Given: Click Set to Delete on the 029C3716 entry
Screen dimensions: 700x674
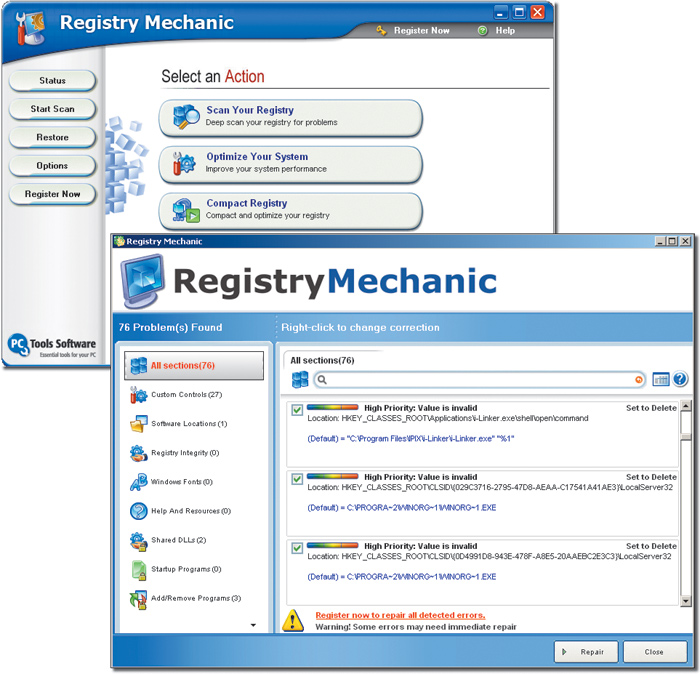Looking at the screenshot, I should (651, 477).
